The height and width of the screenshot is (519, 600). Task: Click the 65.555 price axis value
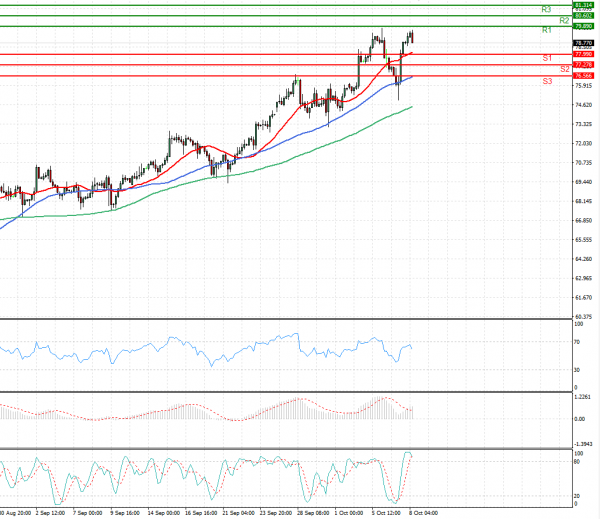pos(584,240)
